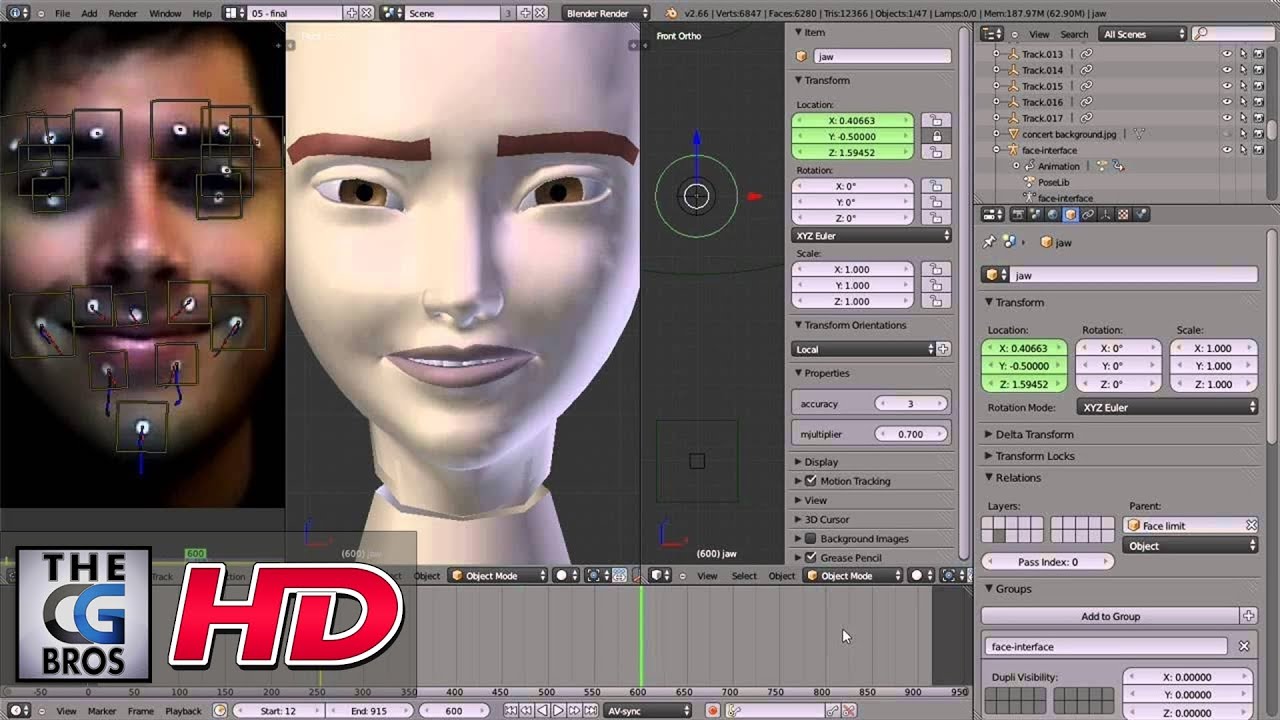Screen dimensions: 1280x720
Task: Toggle lock on Rotation X
Action: [x=936, y=186]
